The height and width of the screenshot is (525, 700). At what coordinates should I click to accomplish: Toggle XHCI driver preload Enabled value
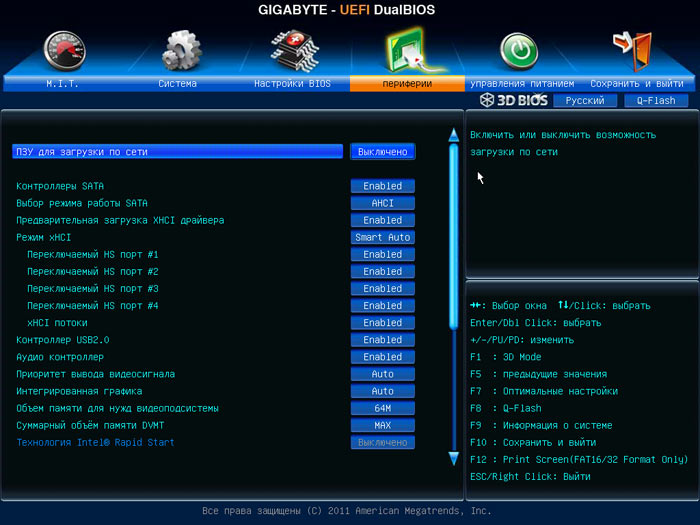(383, 220)
